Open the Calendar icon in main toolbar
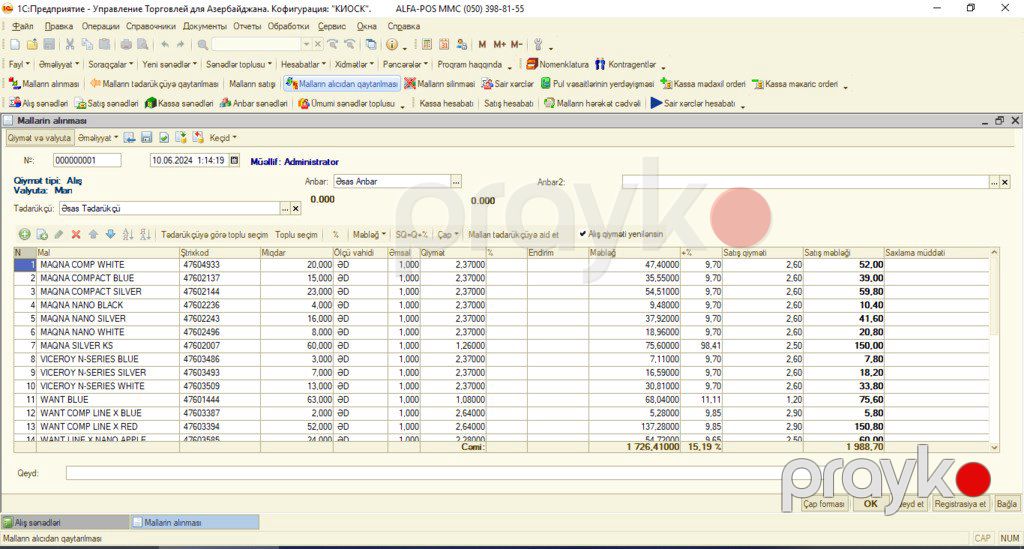Viewport: 1024px width, 549px height. pyautogui.click(x=444, y=44)
